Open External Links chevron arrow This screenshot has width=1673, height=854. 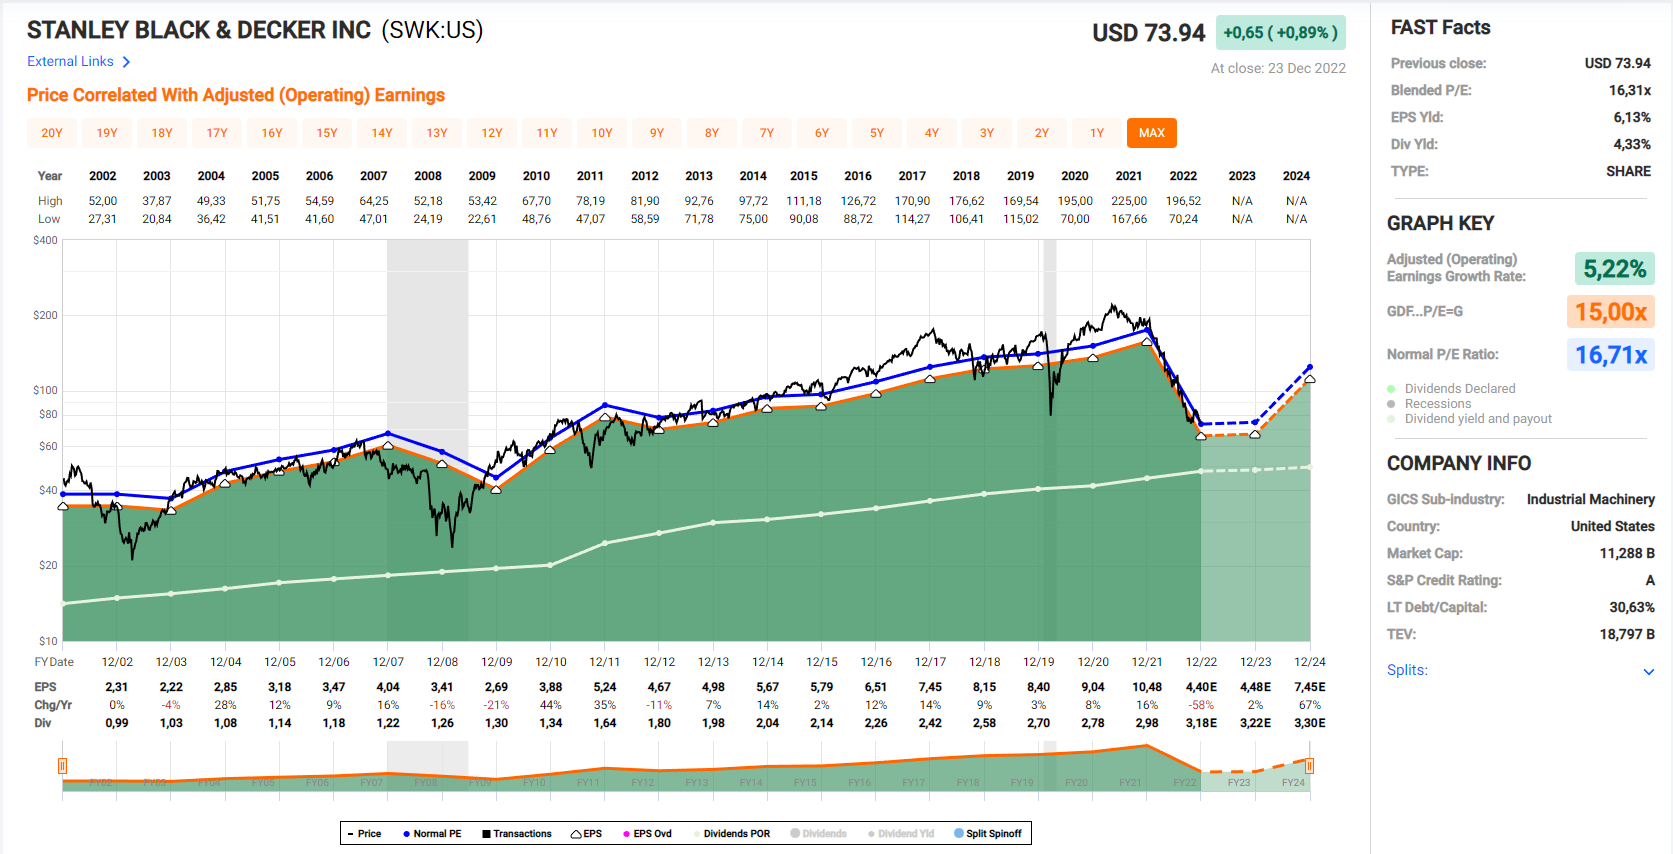tap(126, 62)
